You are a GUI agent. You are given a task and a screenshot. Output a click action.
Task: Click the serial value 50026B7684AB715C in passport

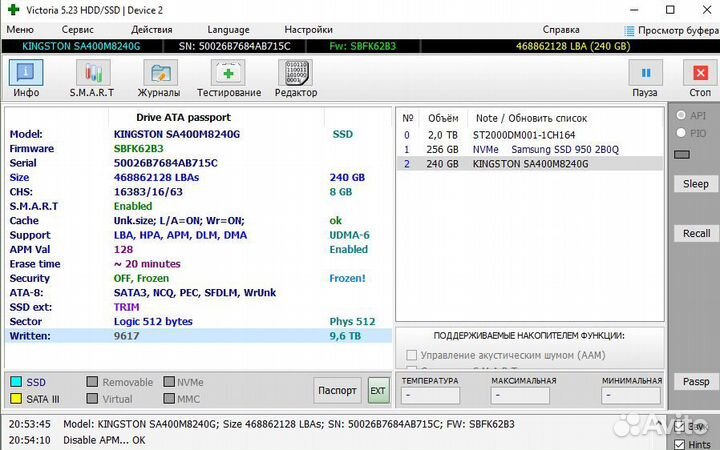coord(166,163)
